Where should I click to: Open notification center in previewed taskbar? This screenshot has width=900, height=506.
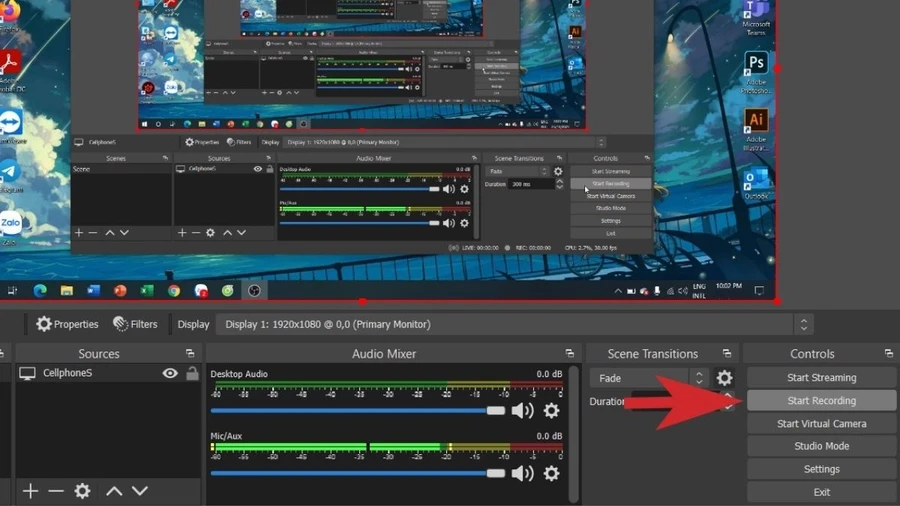pos(759,291)
